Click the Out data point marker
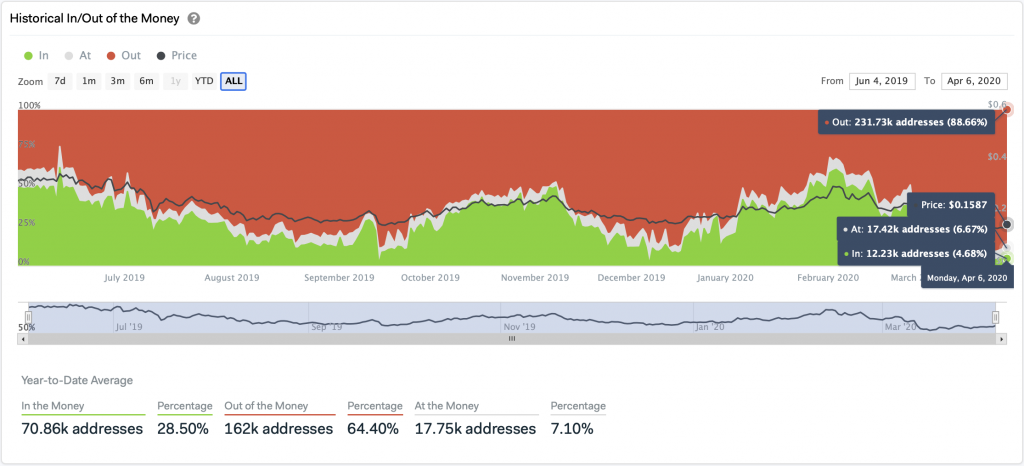 pyautogui.click(x=1008, y=110)
